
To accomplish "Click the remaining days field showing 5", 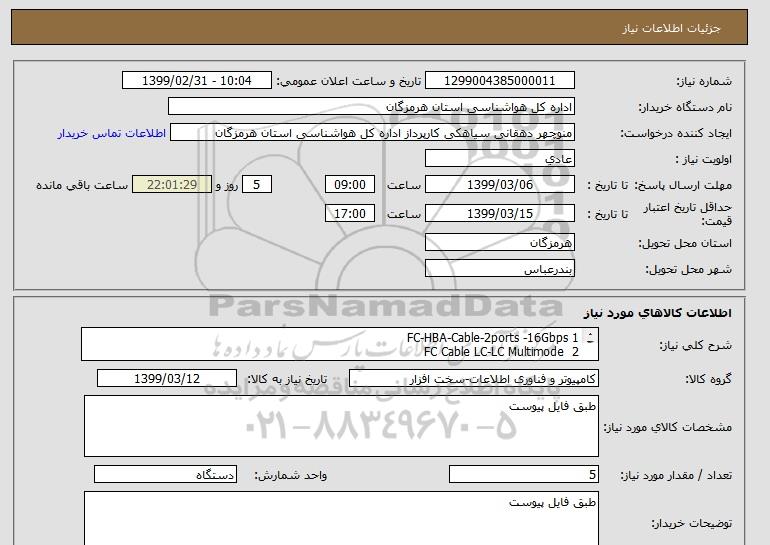I will (x=256, y=185).
